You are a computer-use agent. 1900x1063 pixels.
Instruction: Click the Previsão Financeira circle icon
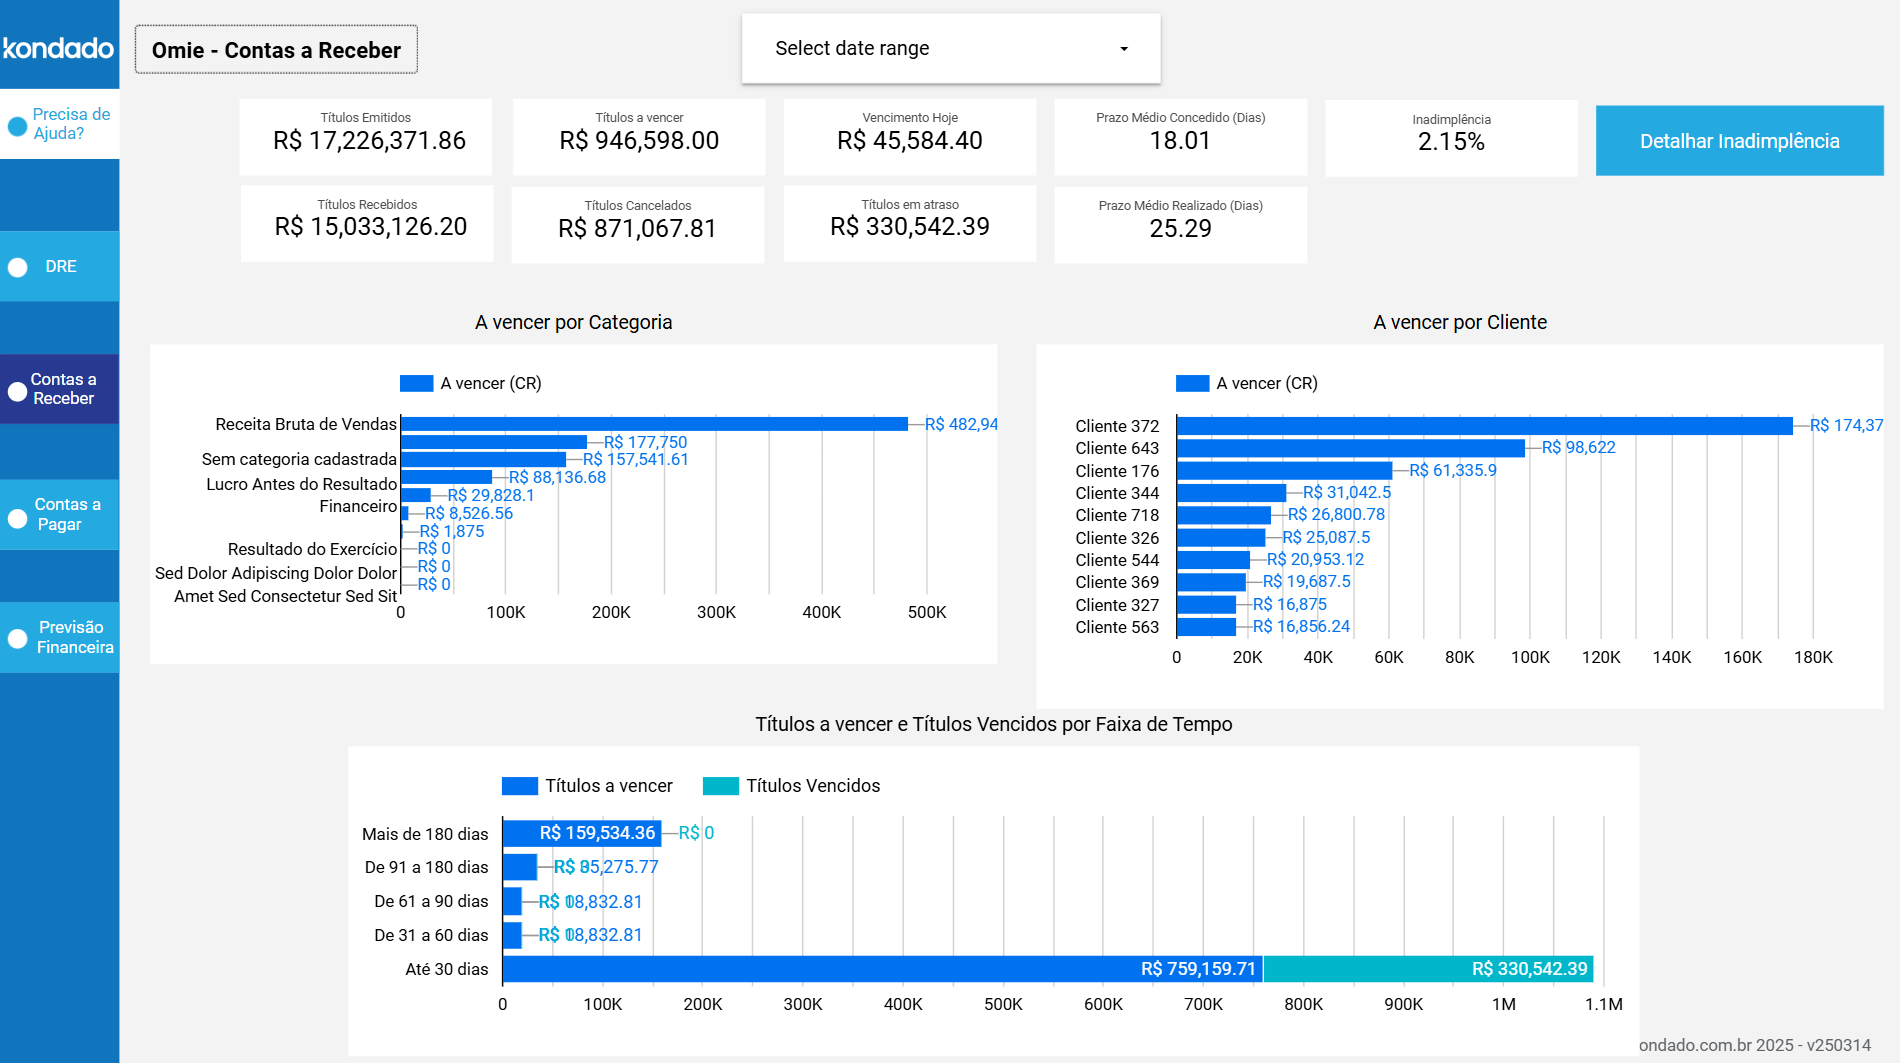[16, 637]
